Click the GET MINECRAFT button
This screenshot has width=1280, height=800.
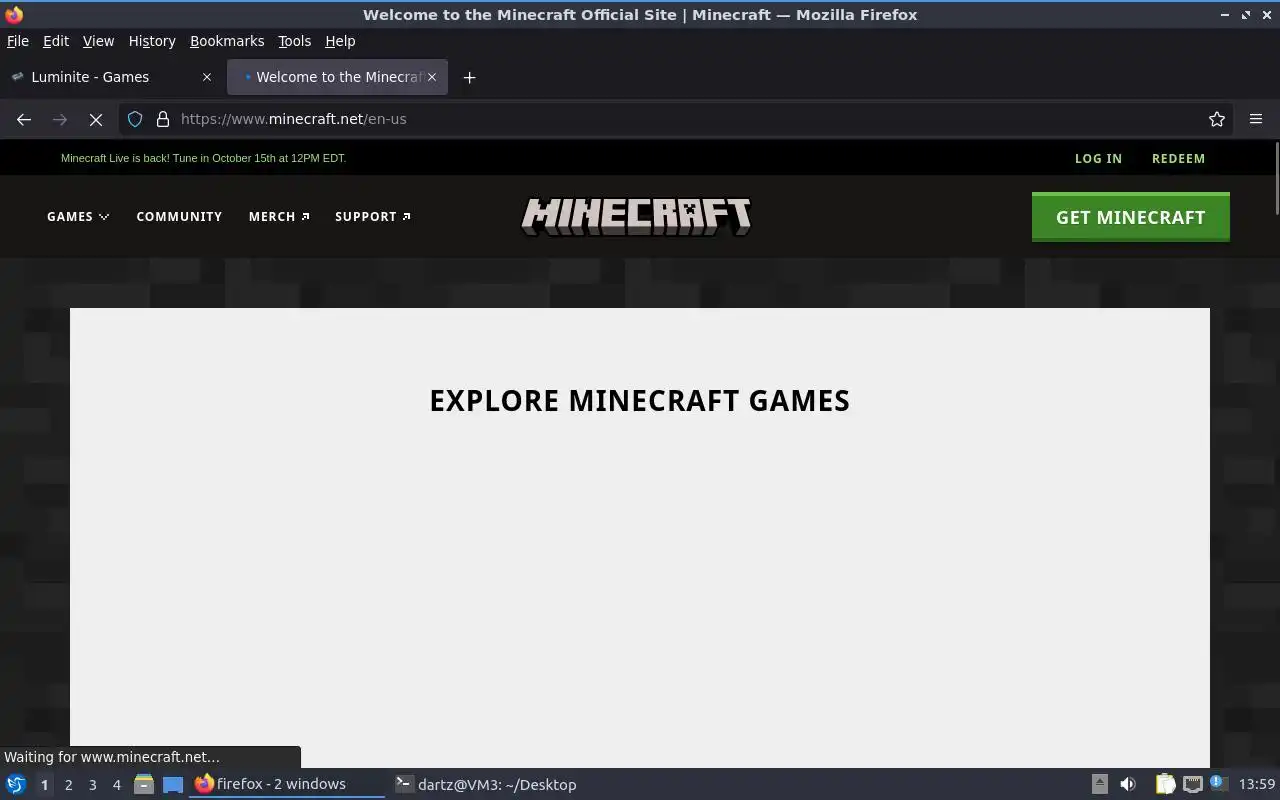tap(1130, 217)
